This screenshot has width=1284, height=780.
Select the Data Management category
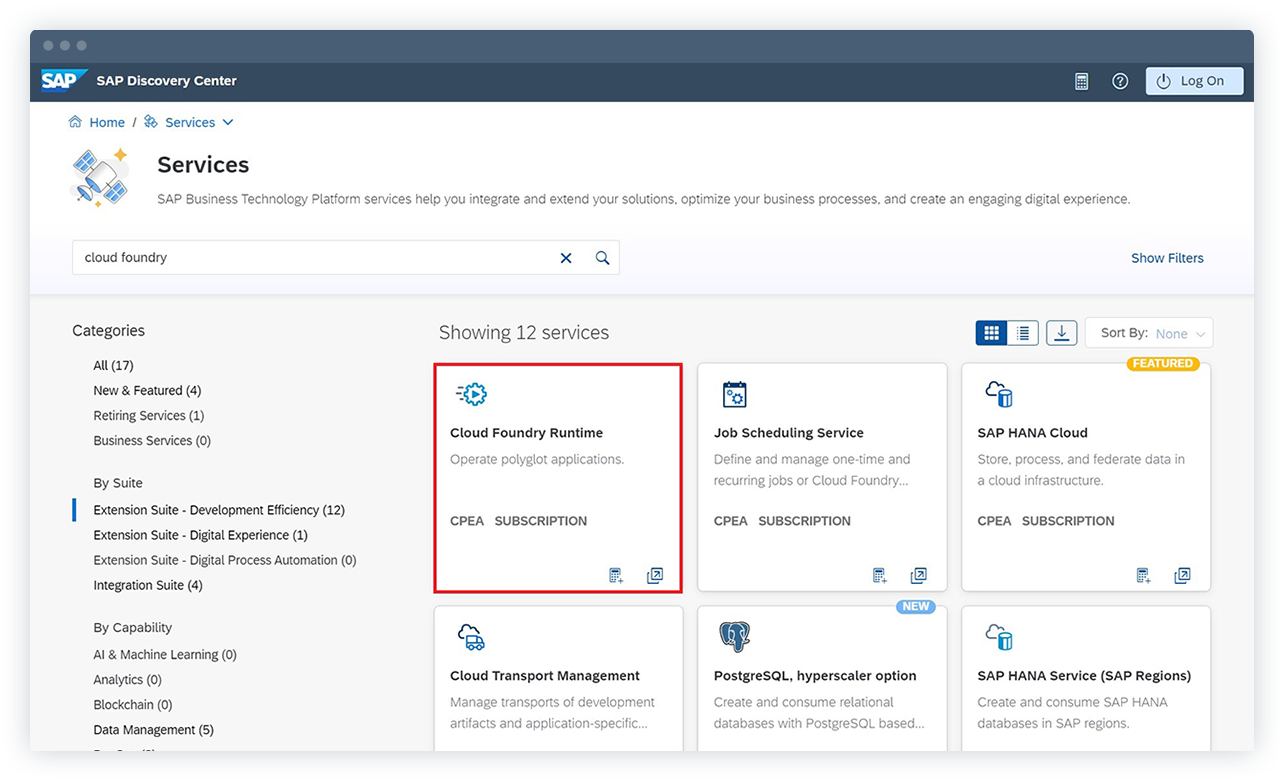click(x=153, y=729)
